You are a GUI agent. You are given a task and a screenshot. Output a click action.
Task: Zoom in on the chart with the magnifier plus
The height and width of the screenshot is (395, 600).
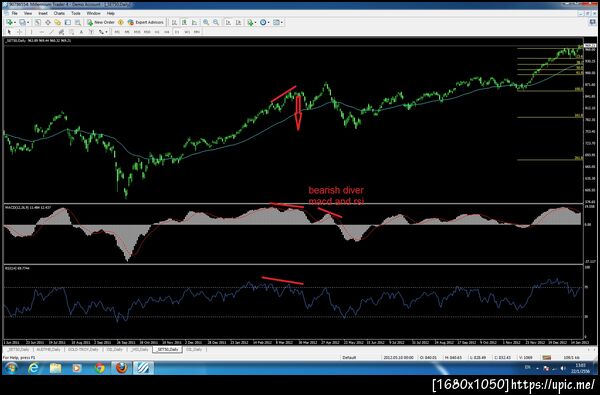(x=206, y=22)
